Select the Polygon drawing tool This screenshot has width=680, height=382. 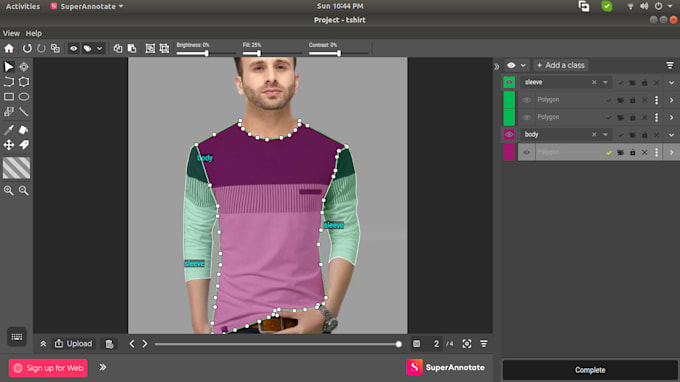point(24,82)
